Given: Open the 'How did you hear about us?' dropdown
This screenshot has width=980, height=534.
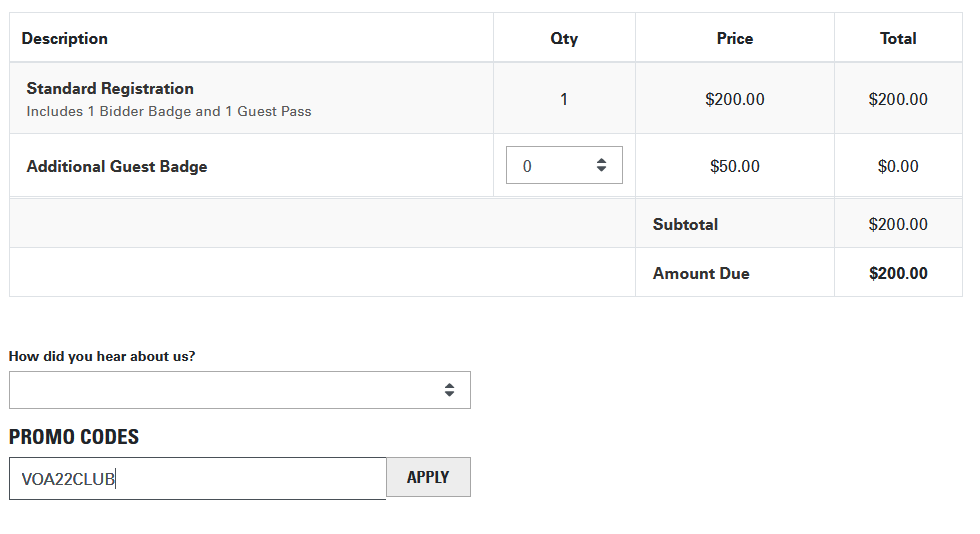Looking at the screenshot, I should pos(240,390).
